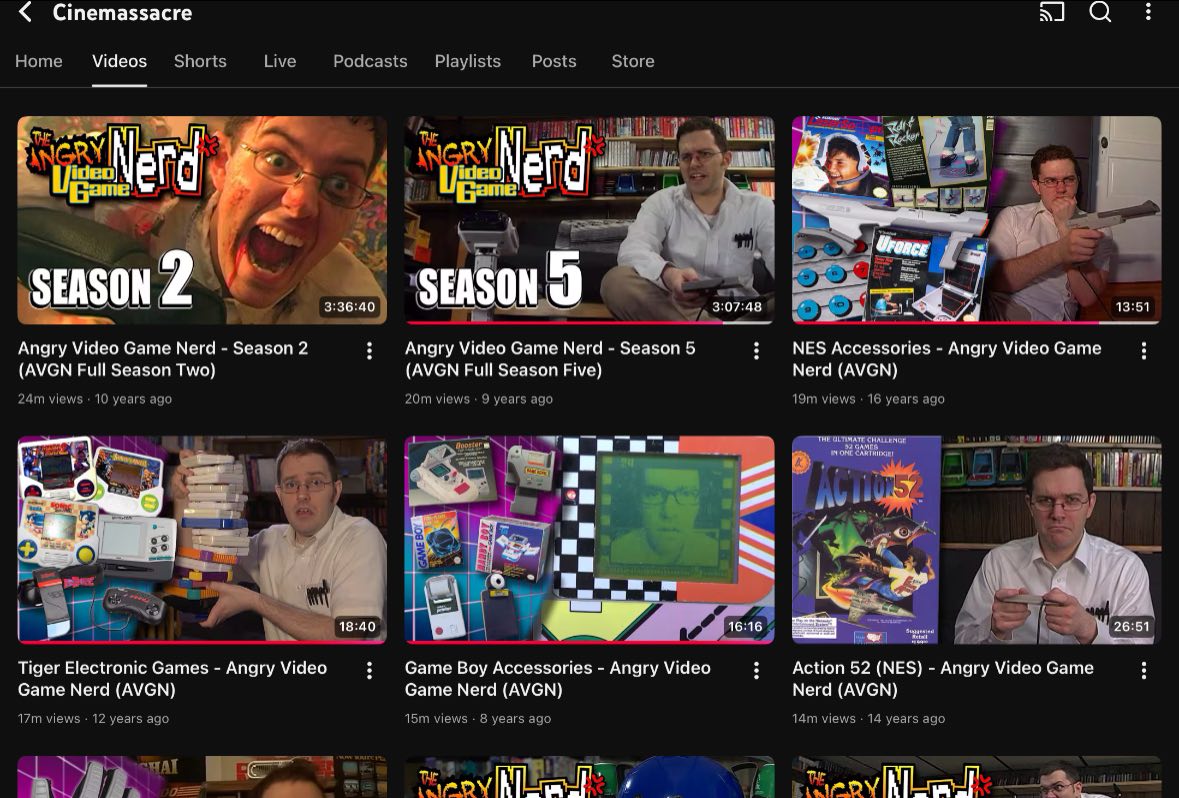The height and width of the screenshot is (798, 1179).
Task: Select '20m views · 9 years ago' text
Action: (x=479, y=399)
